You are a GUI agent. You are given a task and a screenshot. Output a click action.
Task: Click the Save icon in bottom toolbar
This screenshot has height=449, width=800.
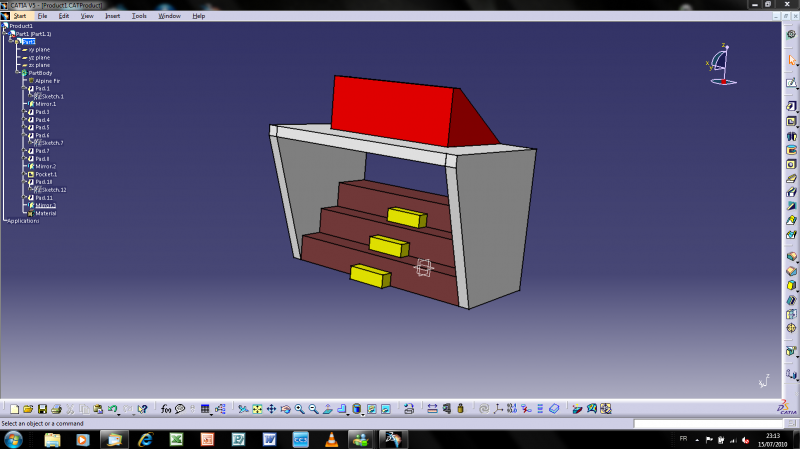point(42,409)
